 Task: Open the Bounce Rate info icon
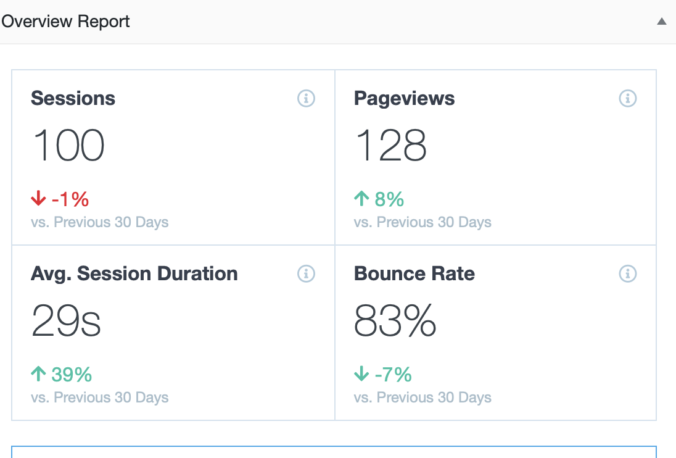pyautogui.click(x=628, y=274)
